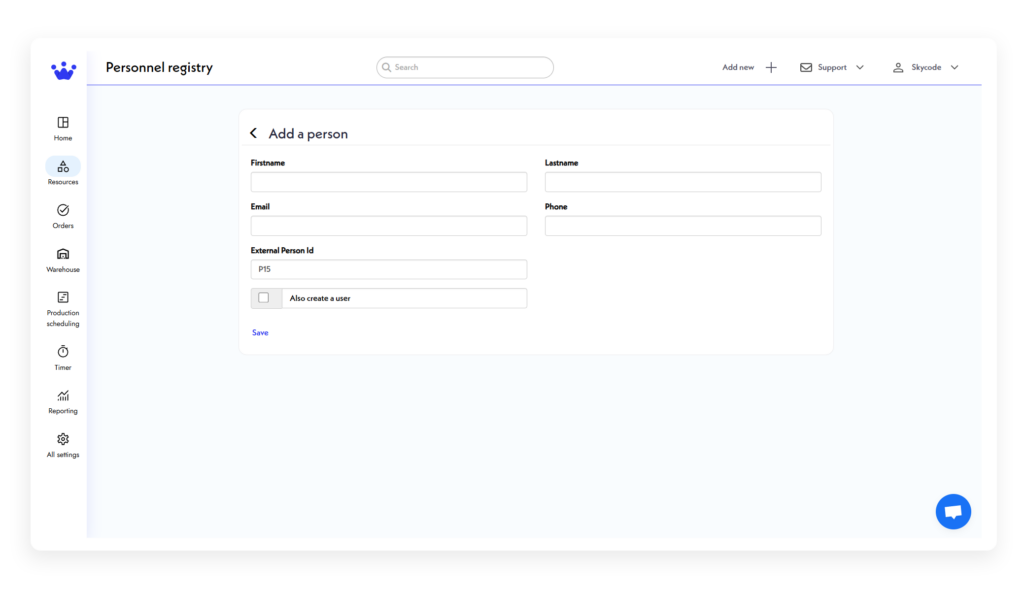Click the Support menu label
The image size is (1024, 589).
832,67
